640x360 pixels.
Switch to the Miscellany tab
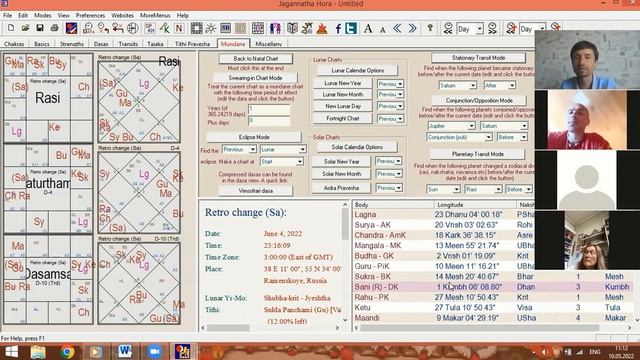(269, 44)
